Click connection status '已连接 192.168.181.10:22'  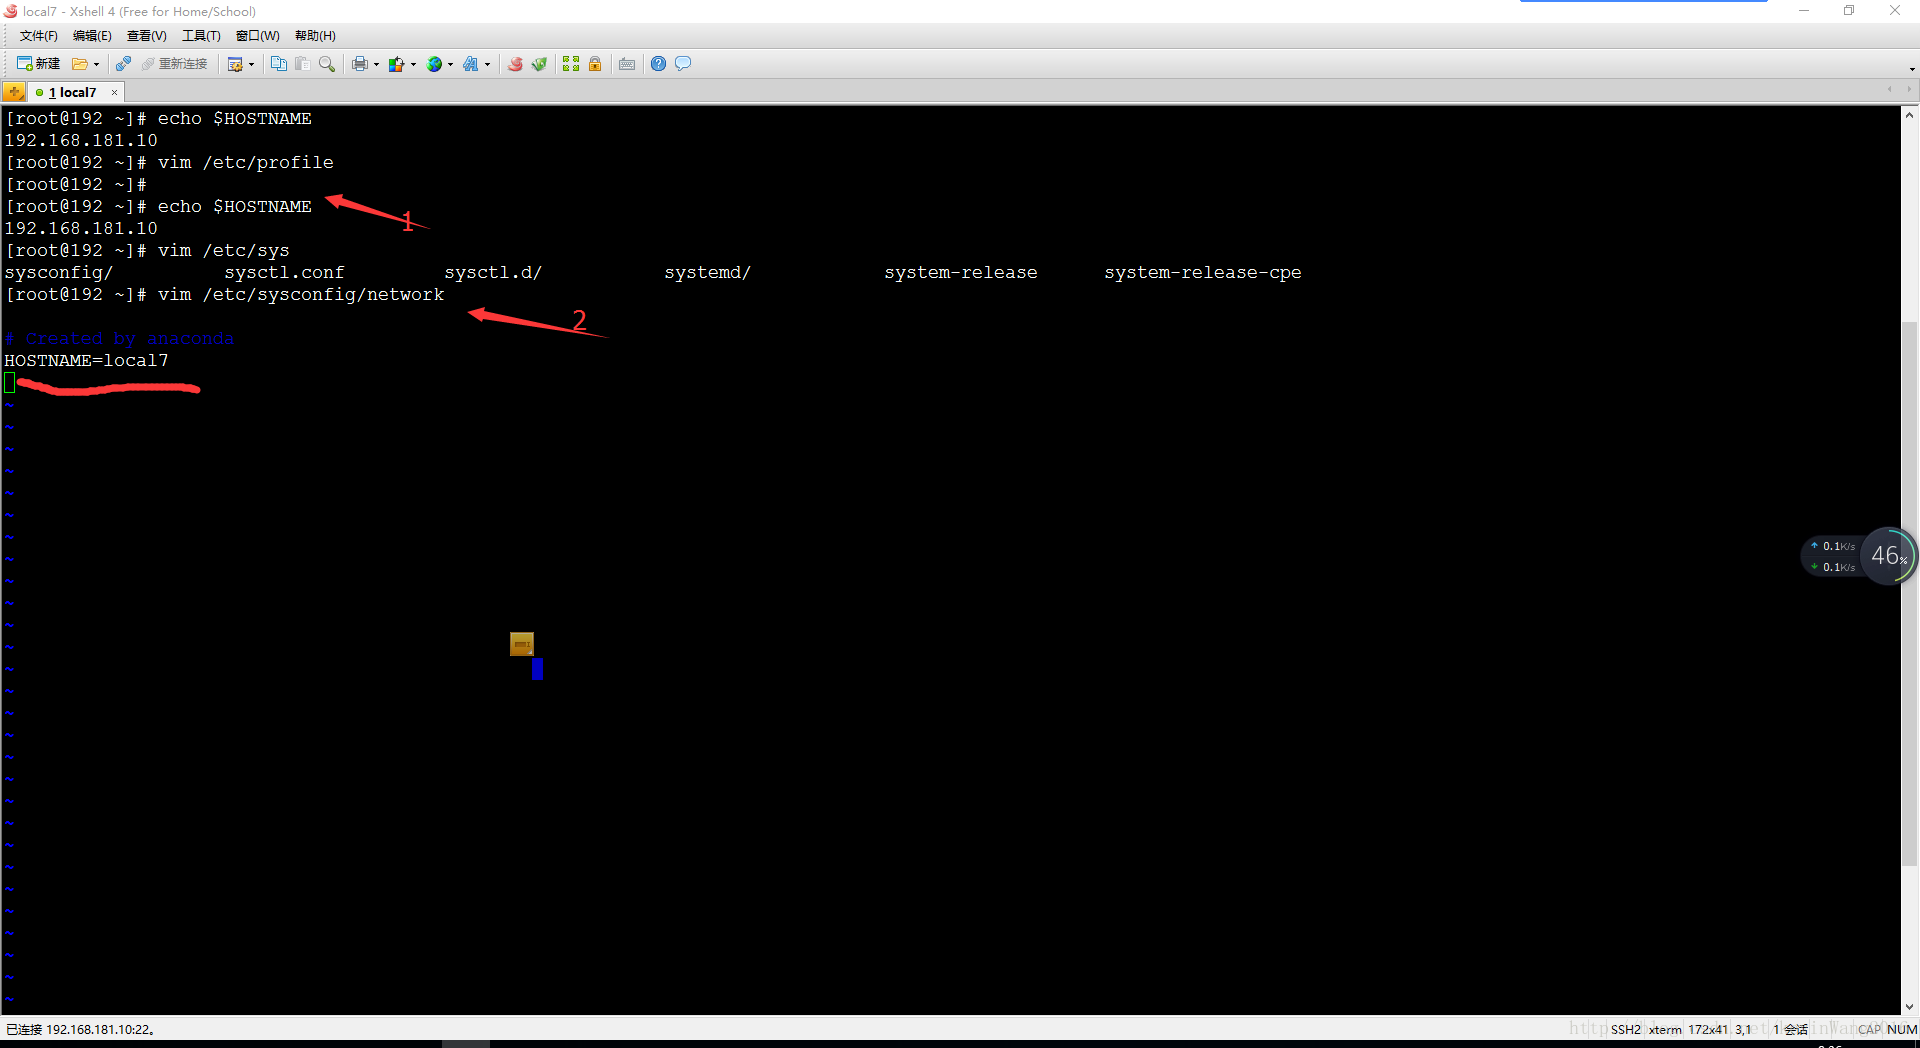click(x=80, y=1029)
